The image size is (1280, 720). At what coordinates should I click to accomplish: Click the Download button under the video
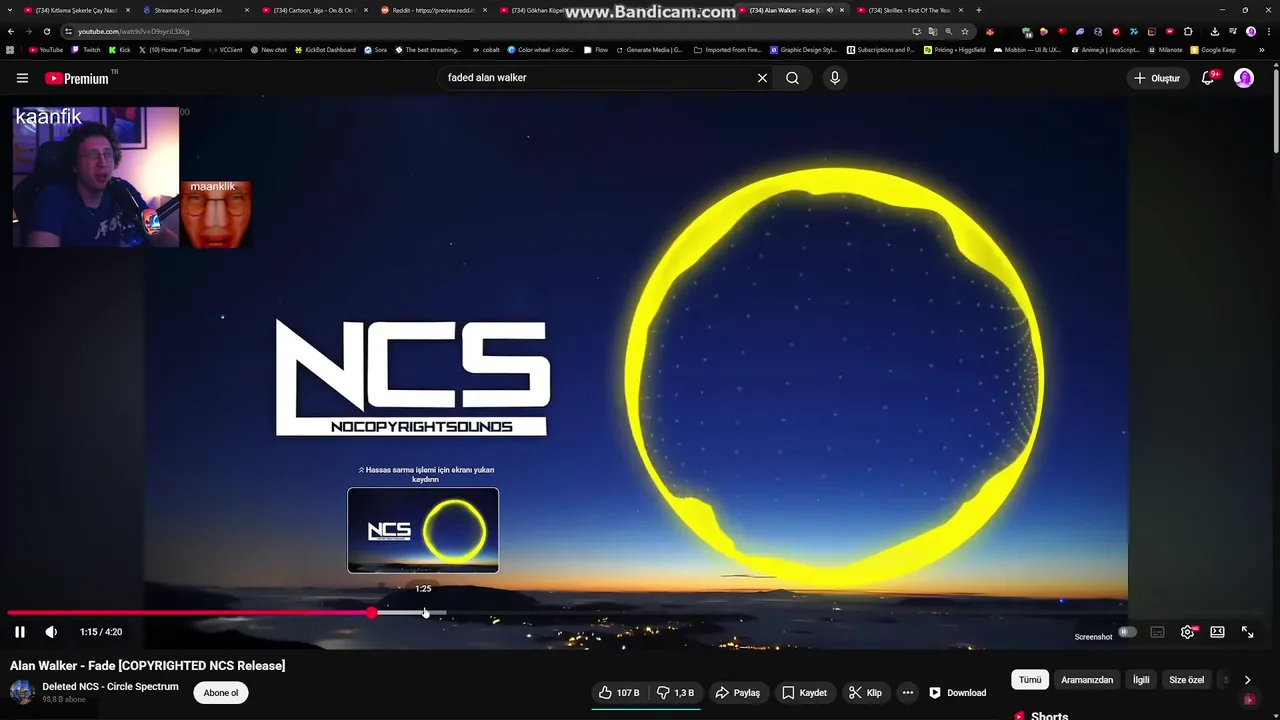coord(958,693)
